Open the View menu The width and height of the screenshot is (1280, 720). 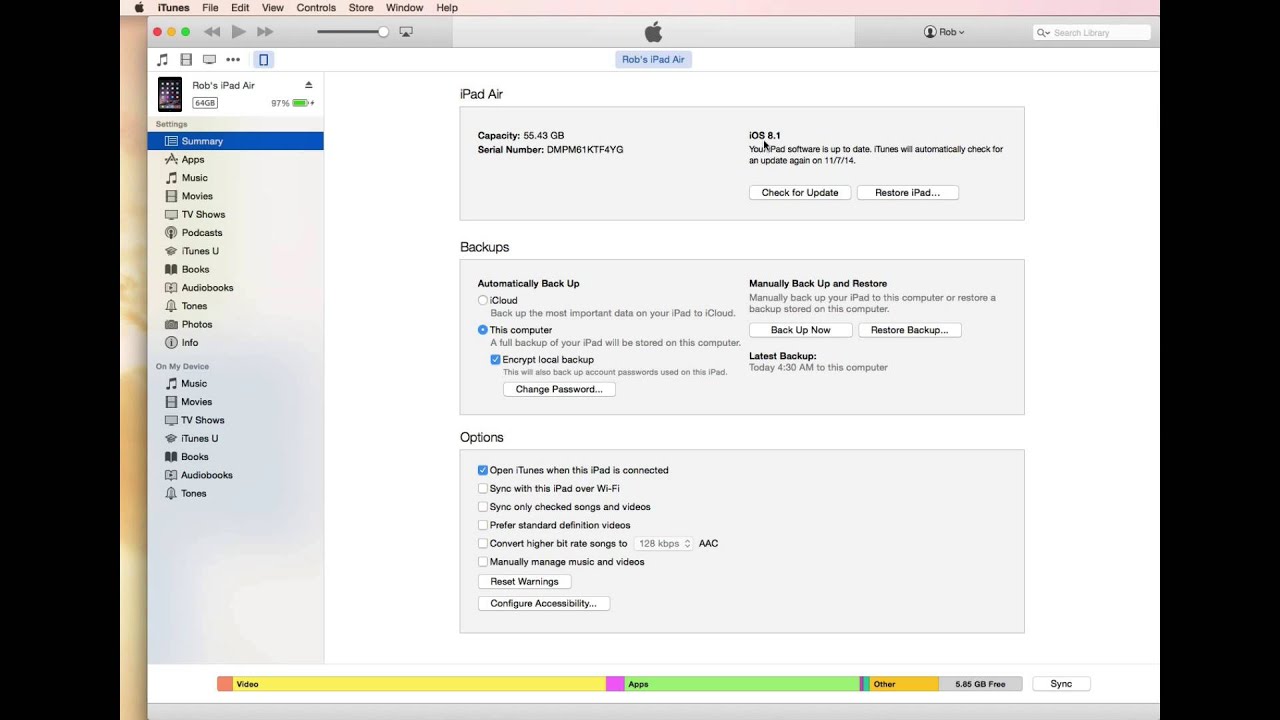(x=272, y=8)
